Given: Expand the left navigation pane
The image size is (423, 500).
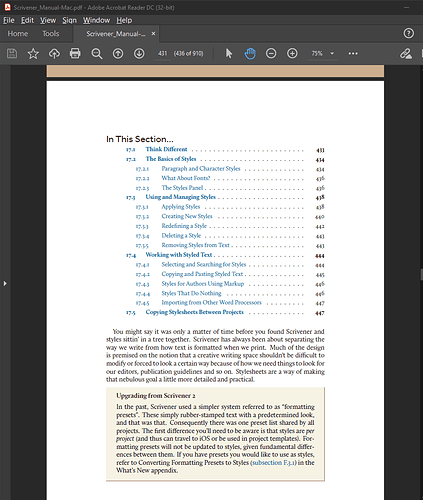Looking at the screenshot, I should [5, 283].
